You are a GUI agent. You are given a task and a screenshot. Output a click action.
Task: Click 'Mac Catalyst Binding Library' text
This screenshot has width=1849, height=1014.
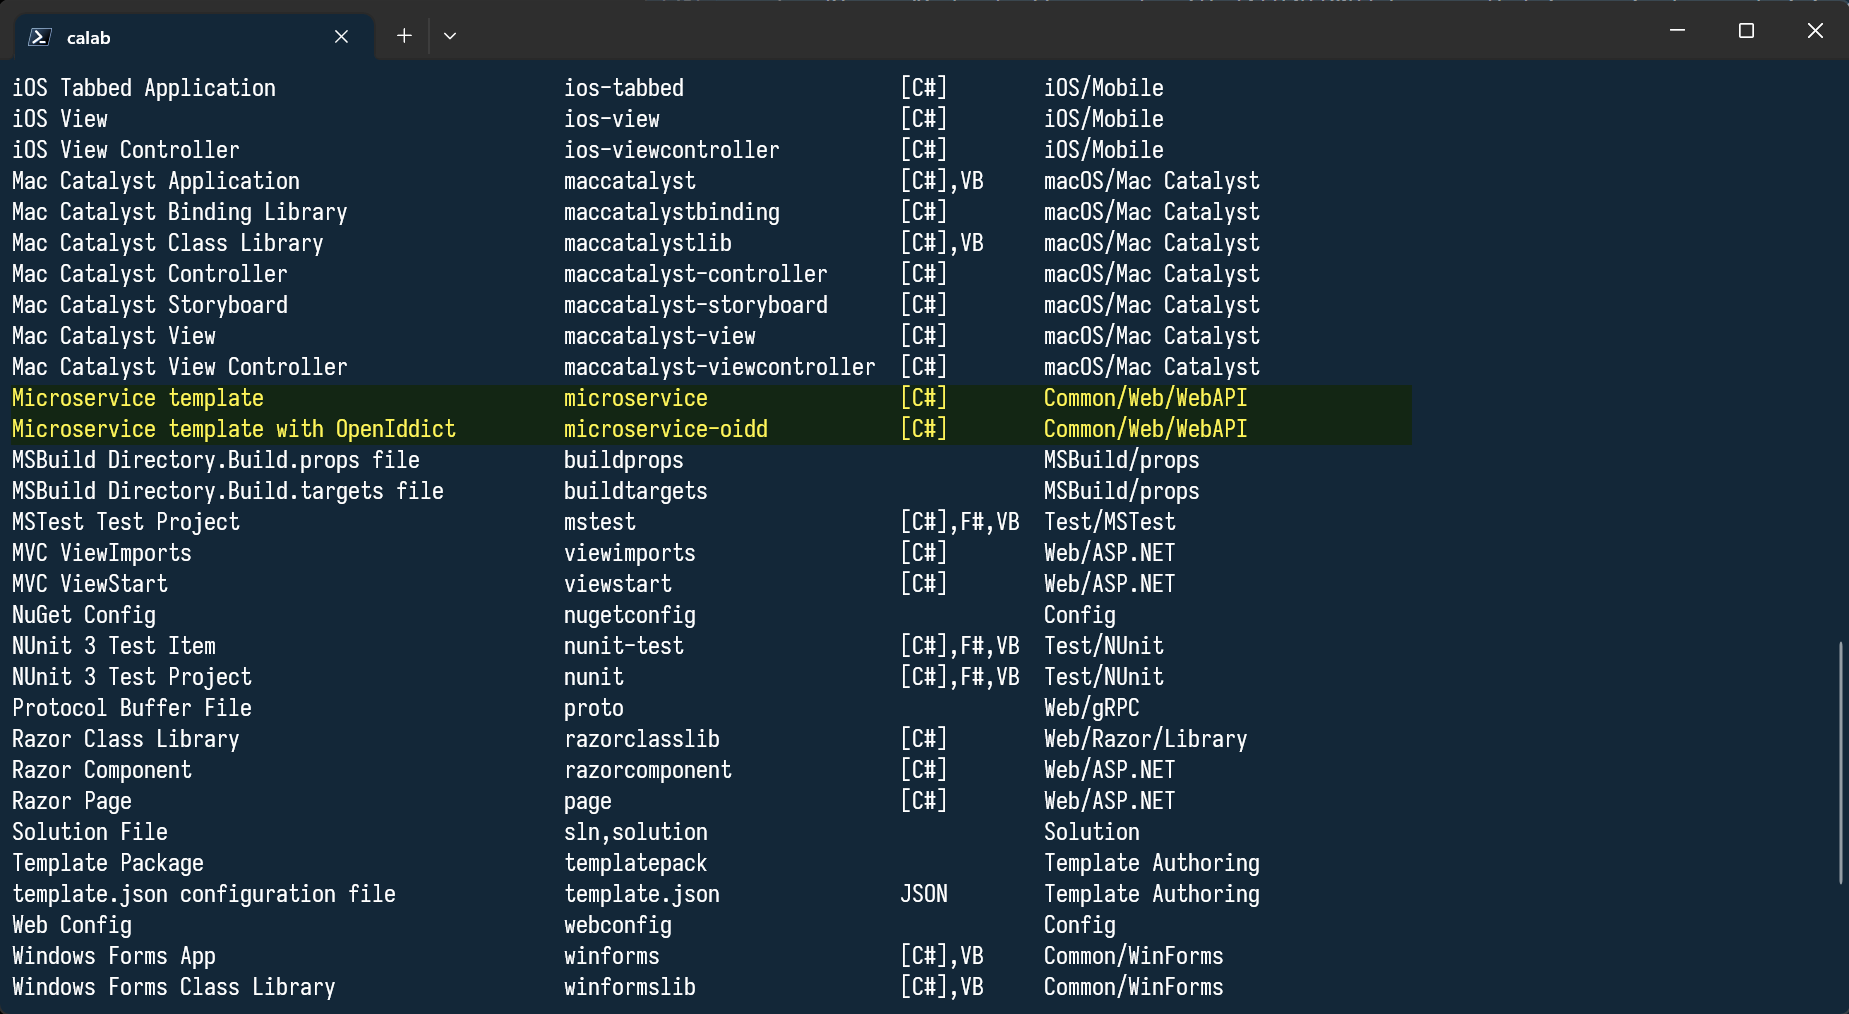pos(180,212)
